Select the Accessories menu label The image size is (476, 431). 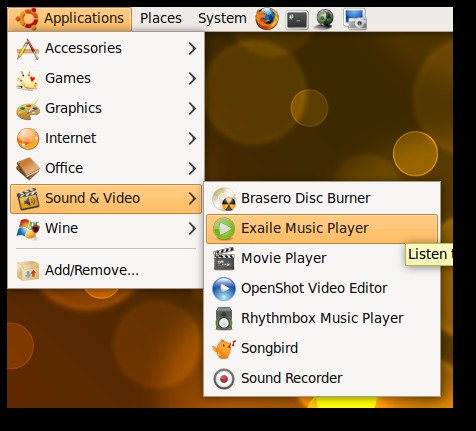pyautogui.click(x=83, y=48)
